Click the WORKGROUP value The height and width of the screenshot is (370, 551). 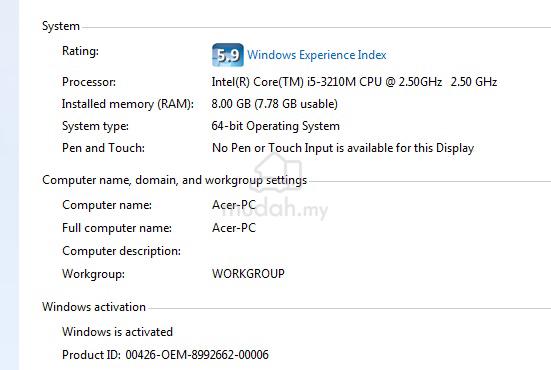(x=248, y=274)
